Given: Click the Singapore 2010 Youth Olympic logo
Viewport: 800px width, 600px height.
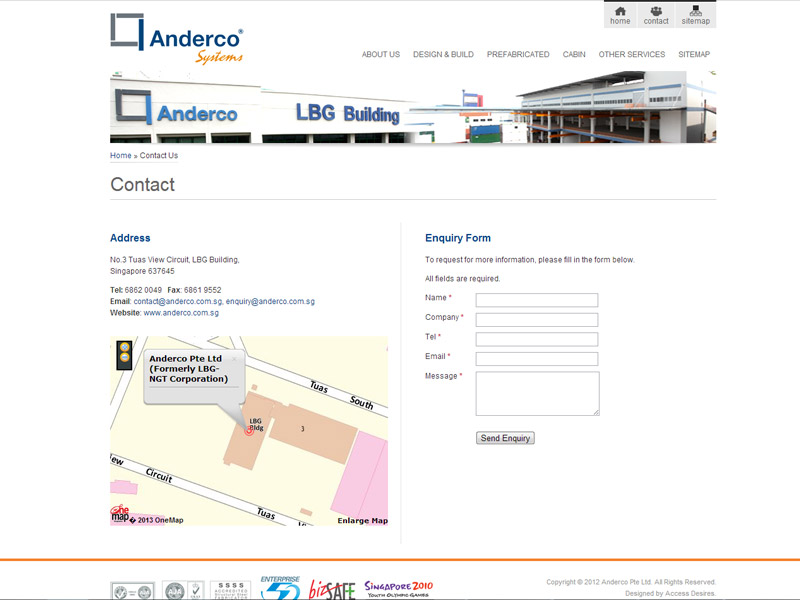Looking at the screenshot, I should point(398,588).
